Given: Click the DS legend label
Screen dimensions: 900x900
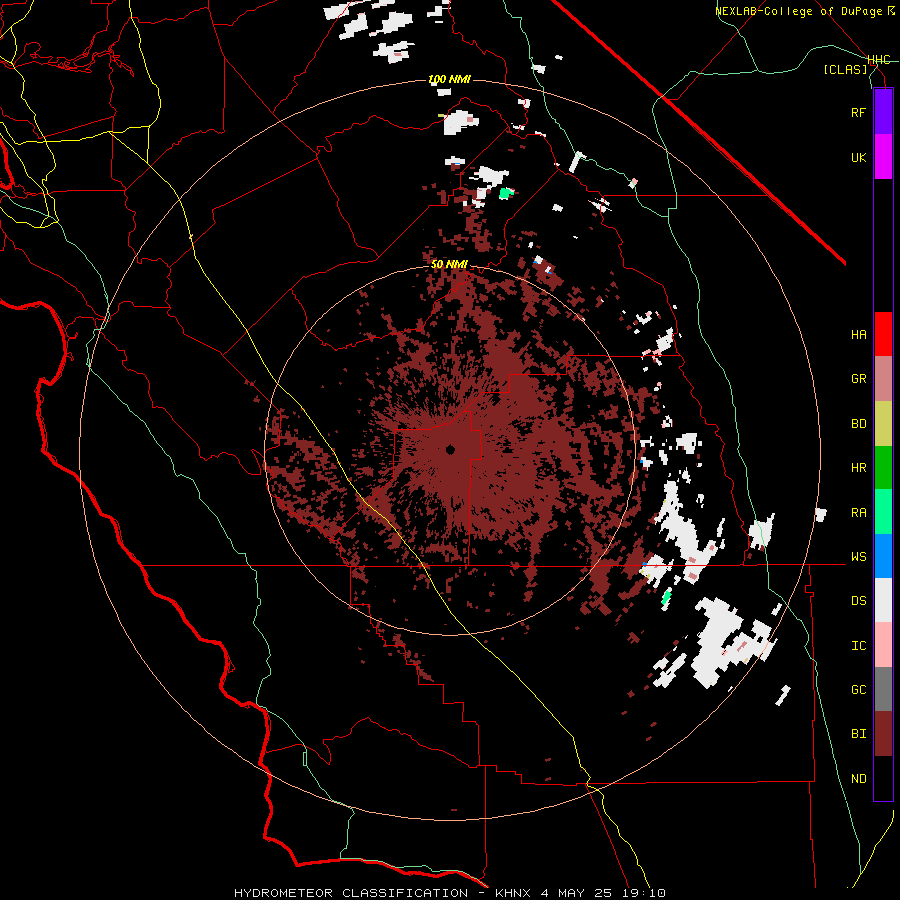Looking at the screenshot, I should click(858, 601).
